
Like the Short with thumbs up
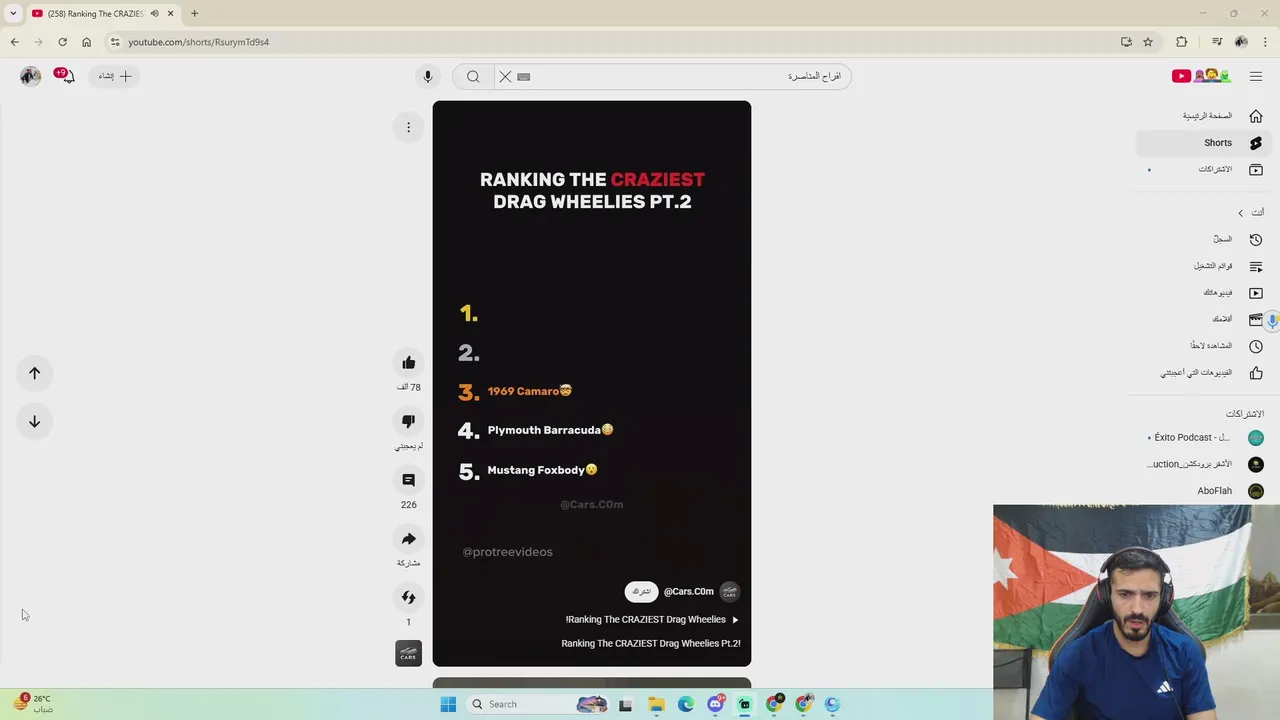[408, 363]
